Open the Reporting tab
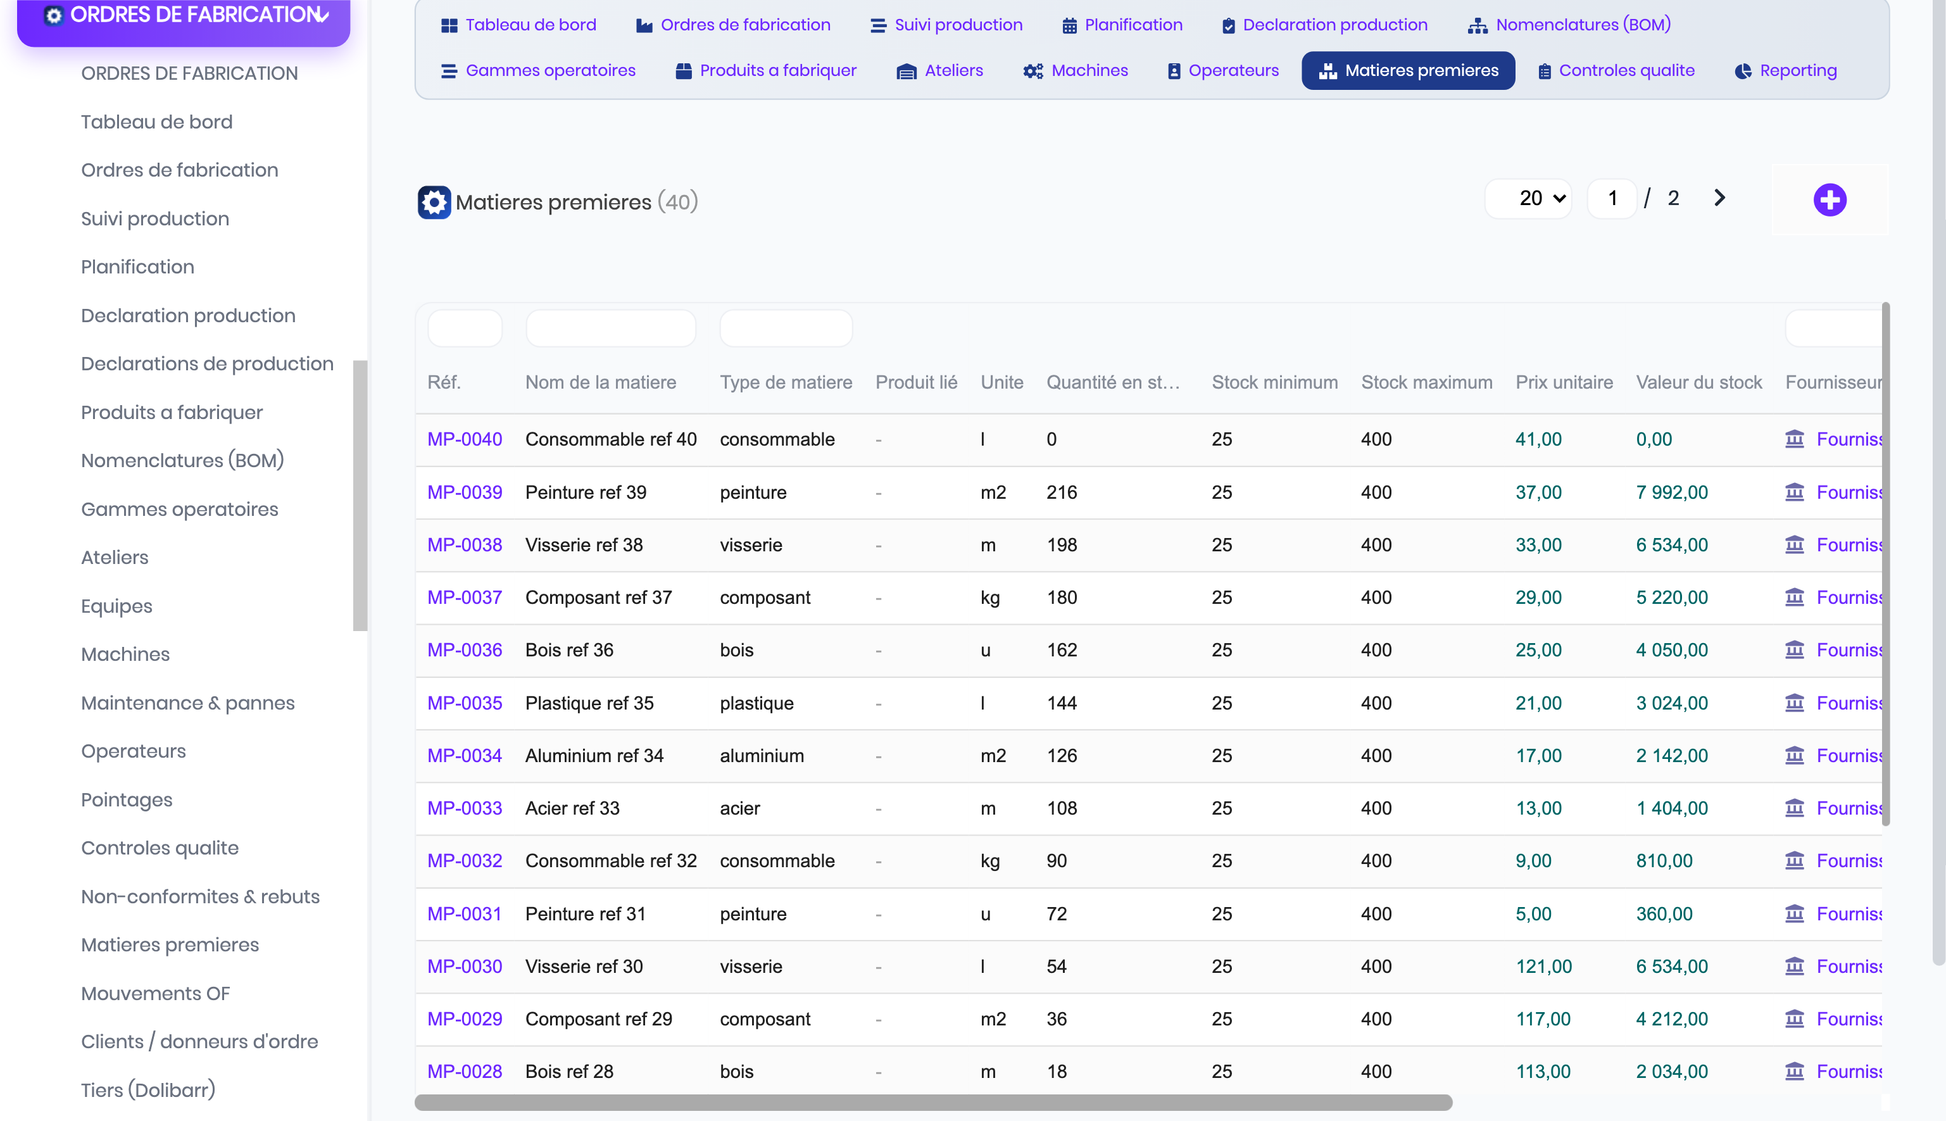This screenshot has width=1946, height=1121. 1786,71
